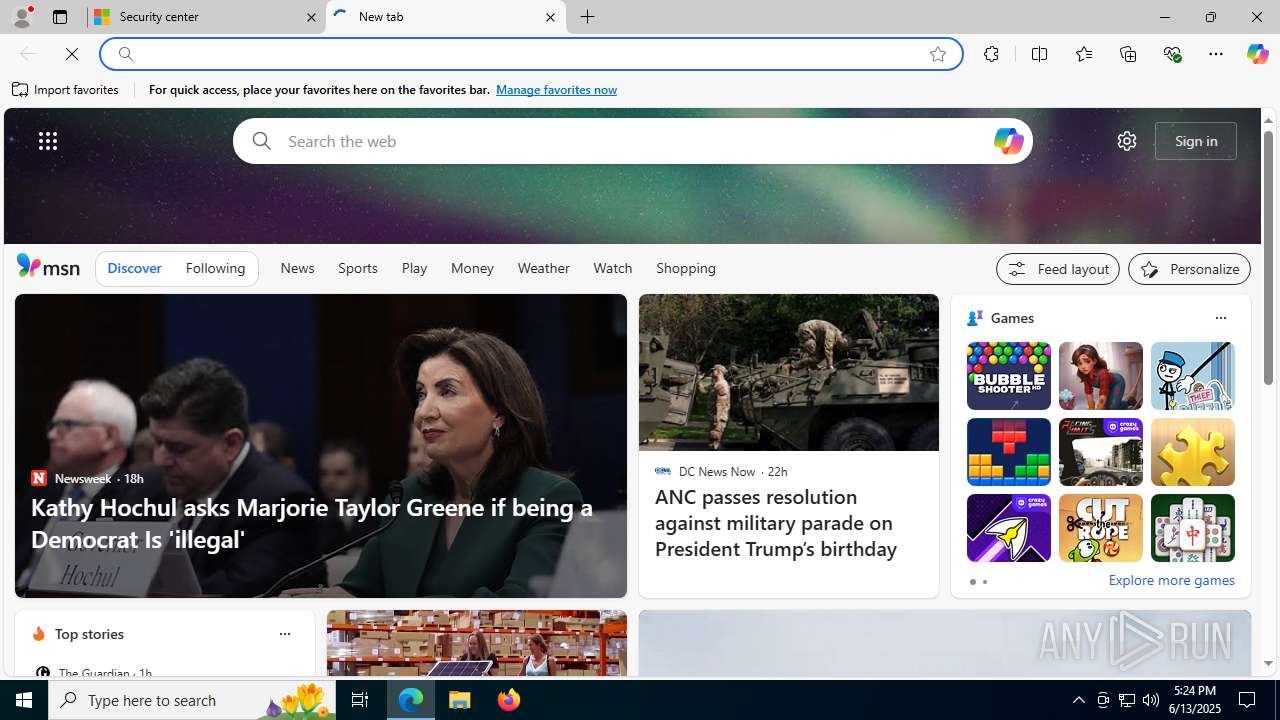Open the Collections icon
Image resolution: width=1280 pixels, height=720 pixels.
tap(1128, 54)
